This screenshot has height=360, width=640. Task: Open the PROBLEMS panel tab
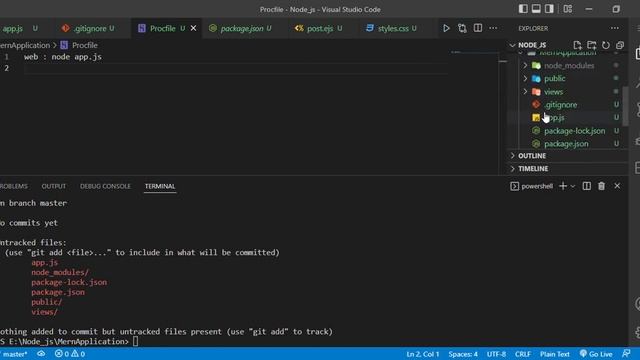coord(14,186)
